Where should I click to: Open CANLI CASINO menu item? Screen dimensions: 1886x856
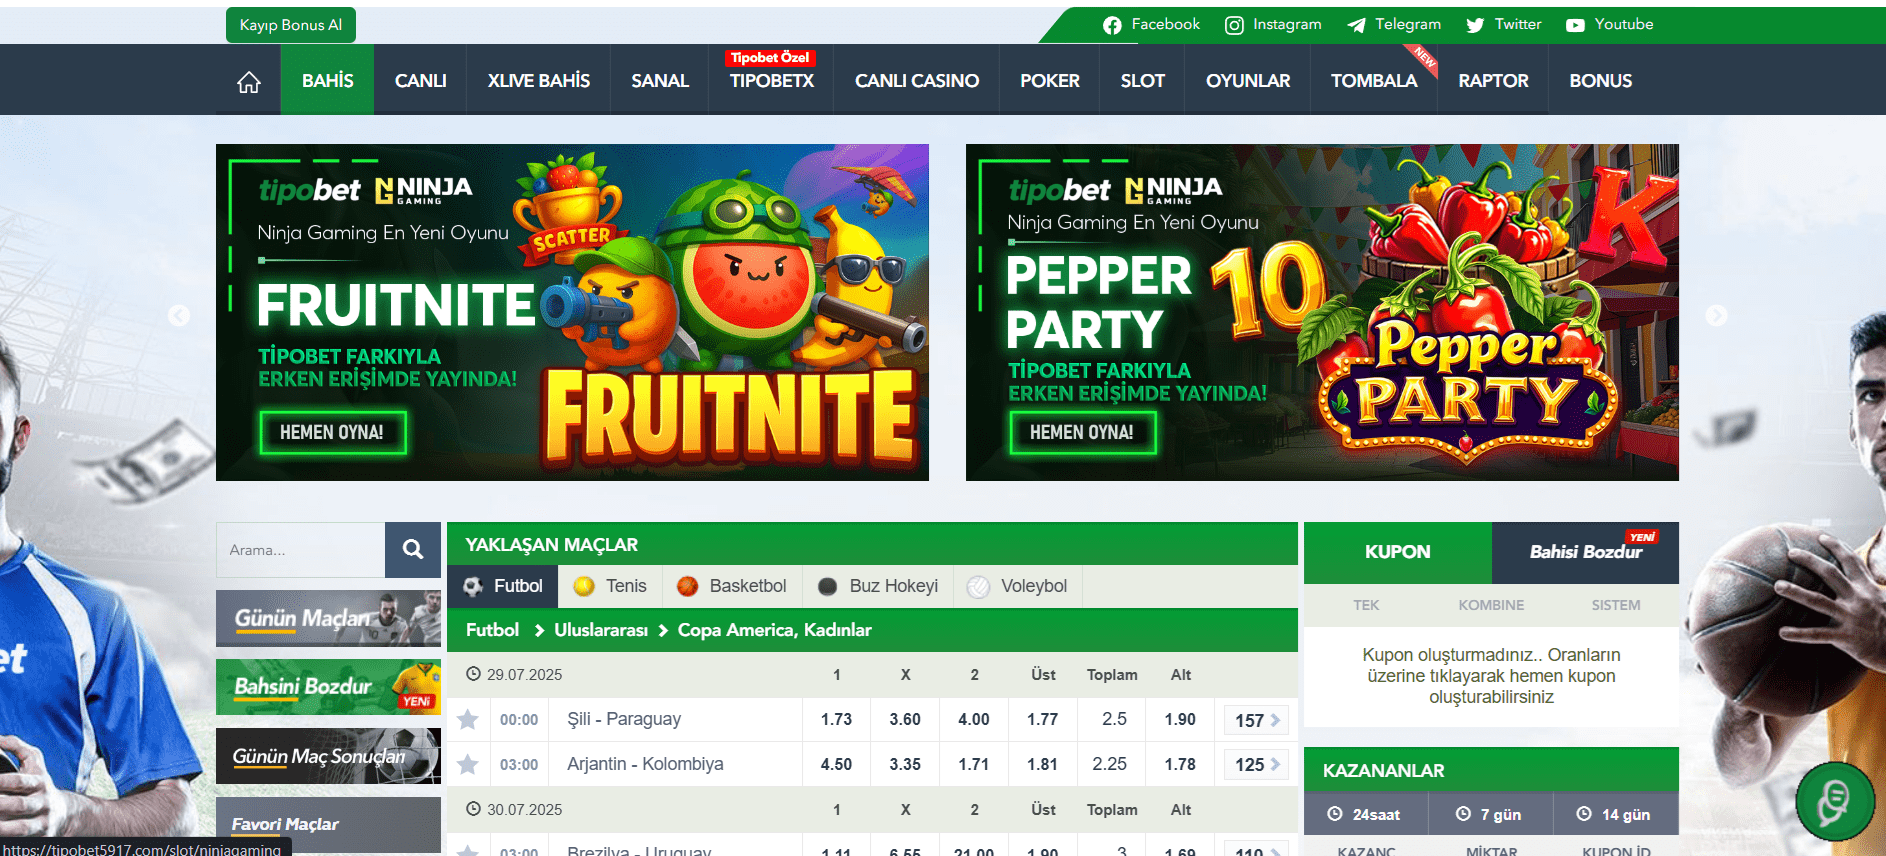point(916,81)
